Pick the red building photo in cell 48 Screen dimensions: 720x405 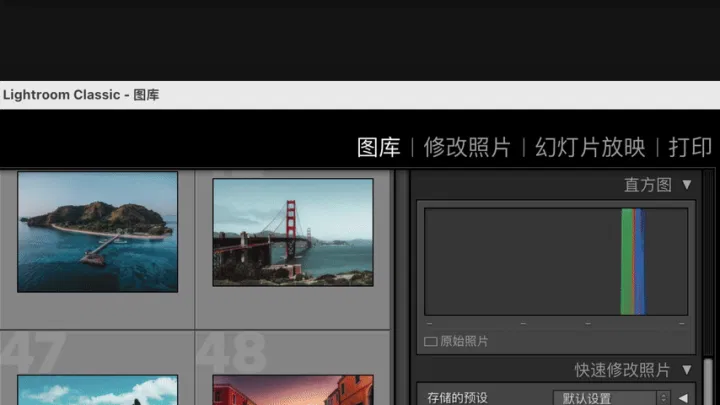[293, 391]
